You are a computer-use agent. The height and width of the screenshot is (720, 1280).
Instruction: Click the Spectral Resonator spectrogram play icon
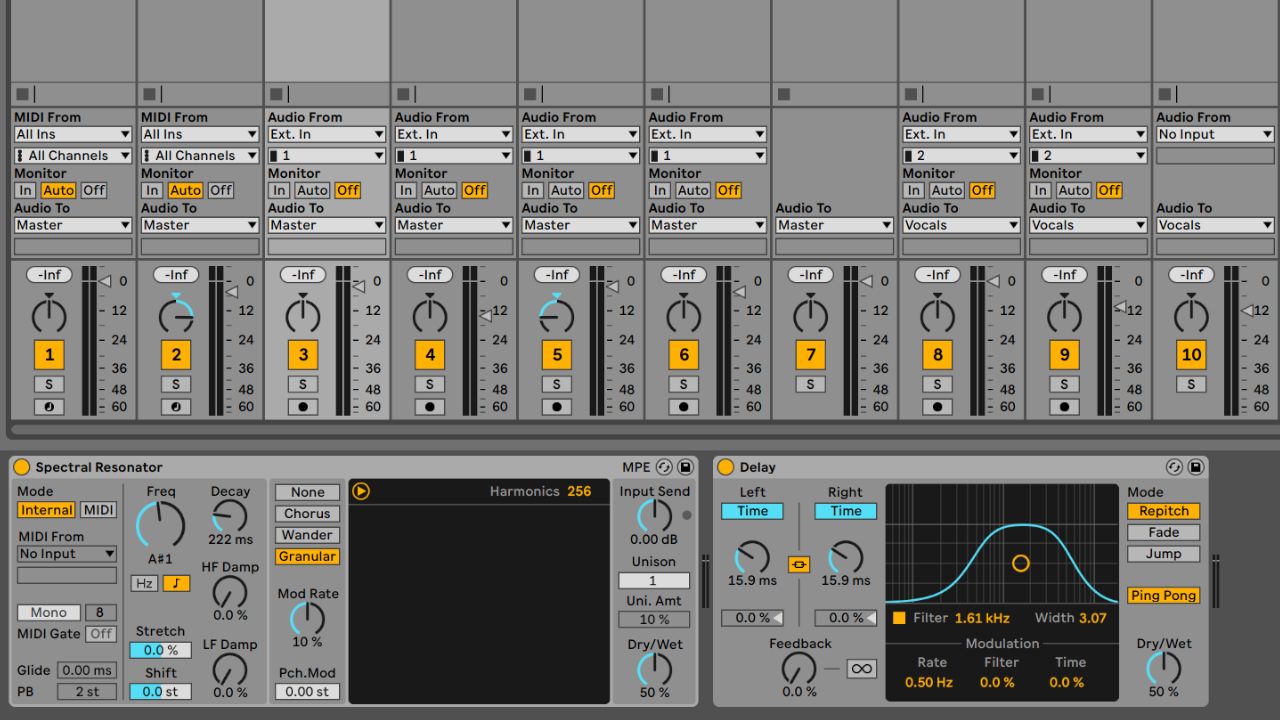click(361, 491)
